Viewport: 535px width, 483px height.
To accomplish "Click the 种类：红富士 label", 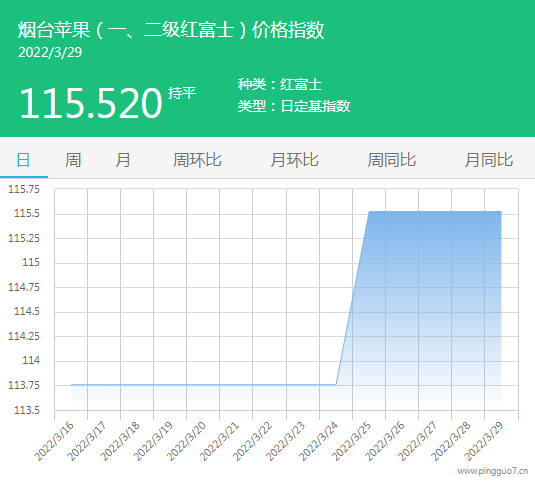I will [280, 84].
